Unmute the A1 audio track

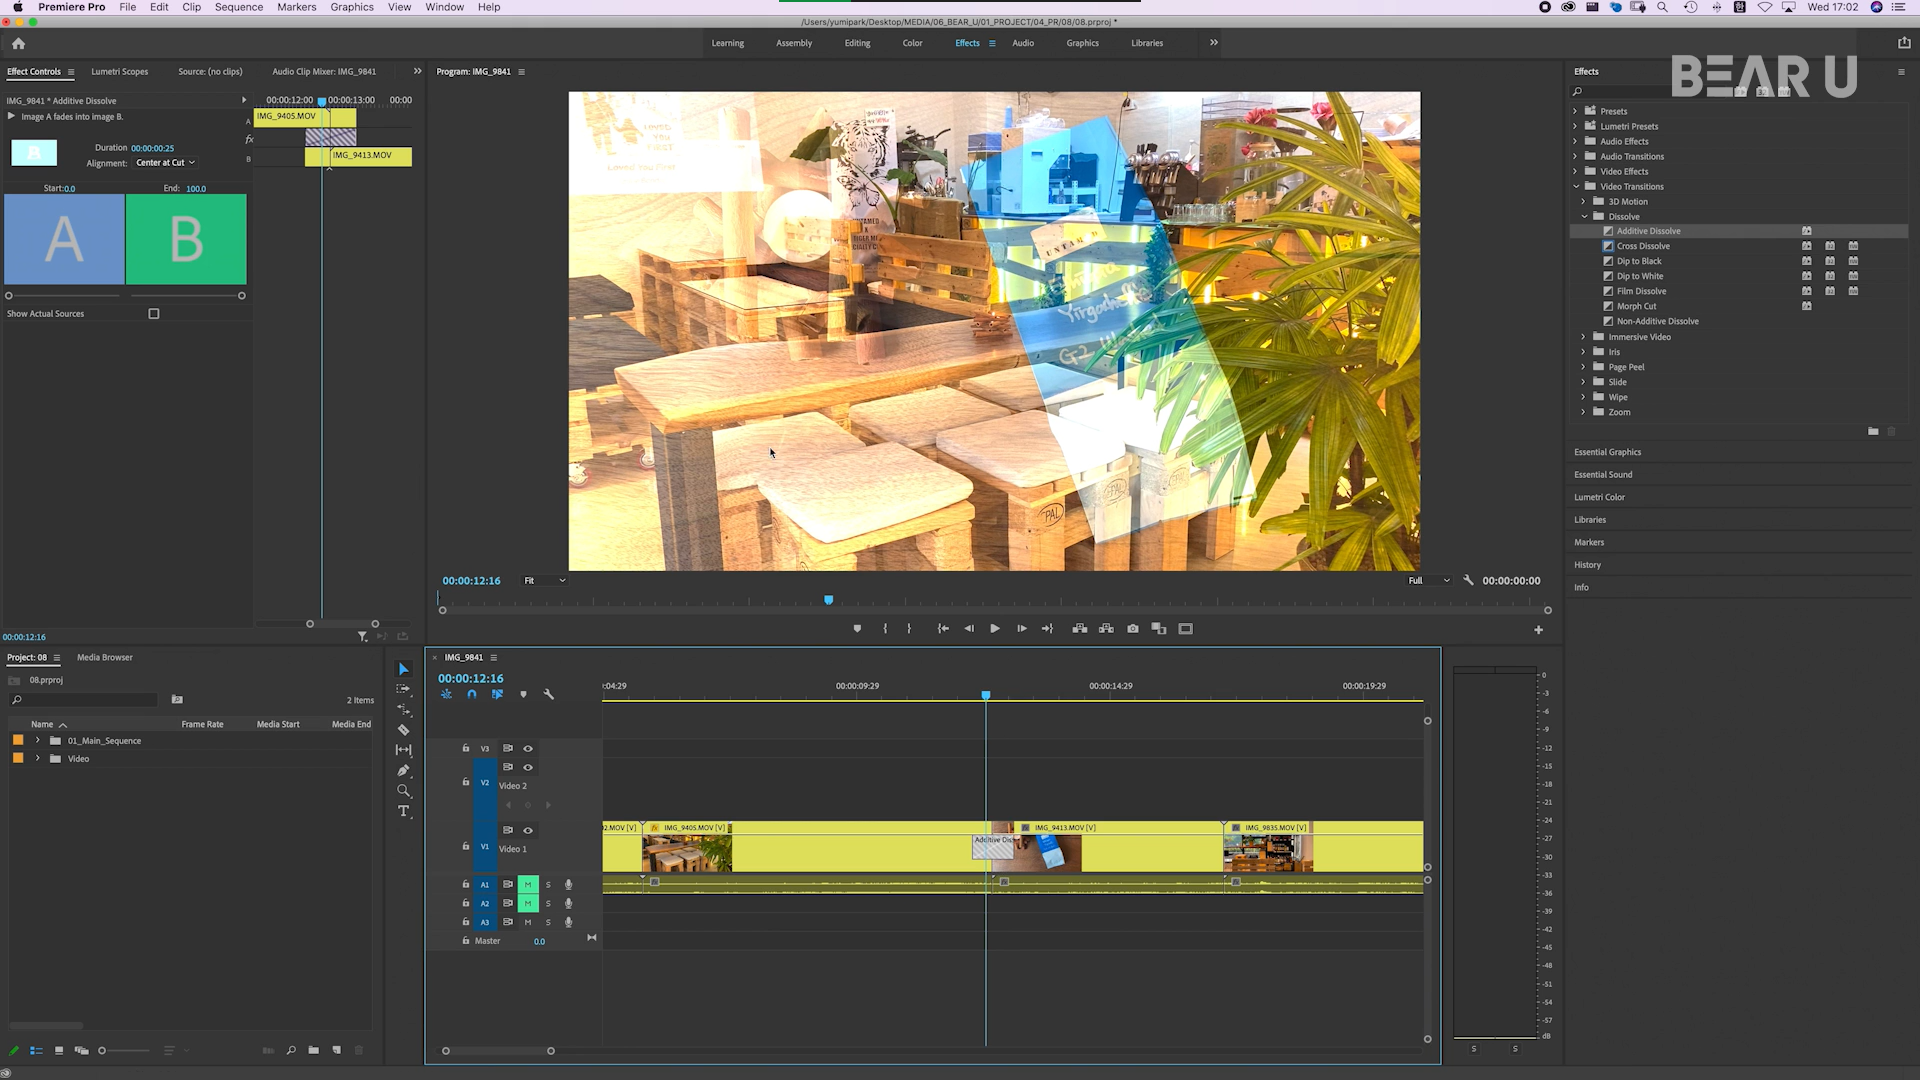click(528, 884)
